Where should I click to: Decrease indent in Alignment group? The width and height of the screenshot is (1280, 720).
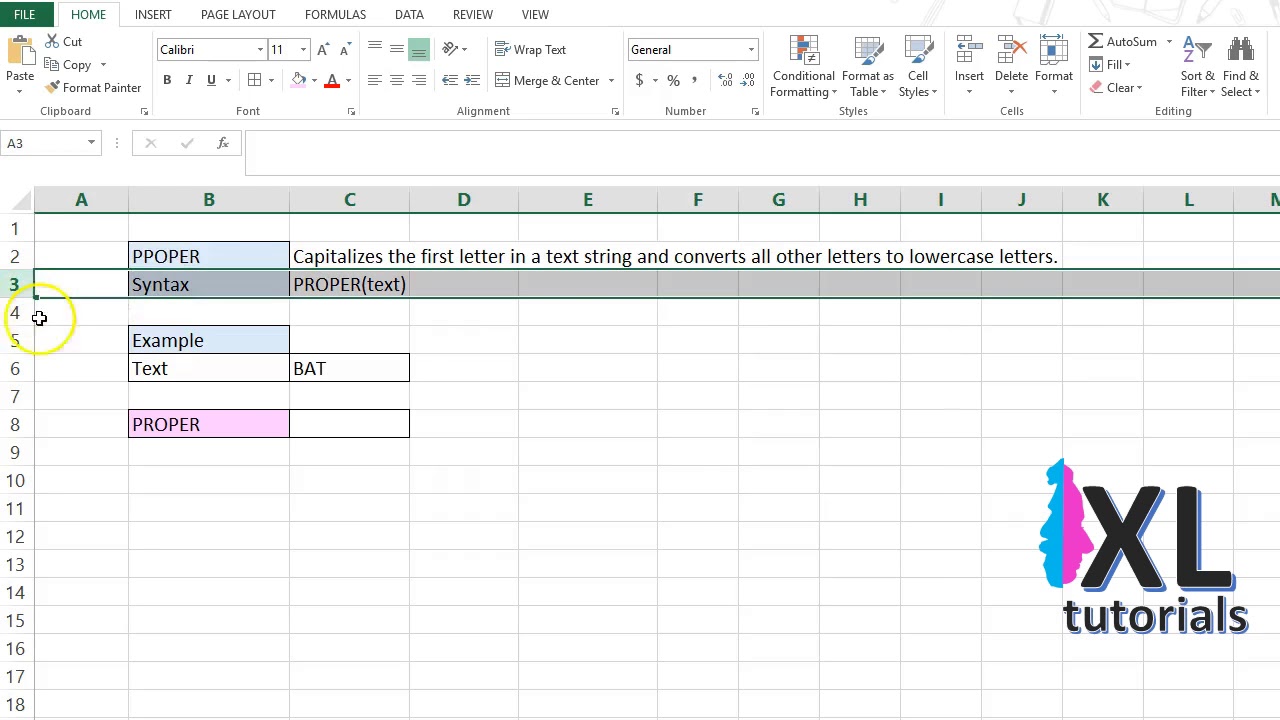pyautogui.click(x=450, y=81)
